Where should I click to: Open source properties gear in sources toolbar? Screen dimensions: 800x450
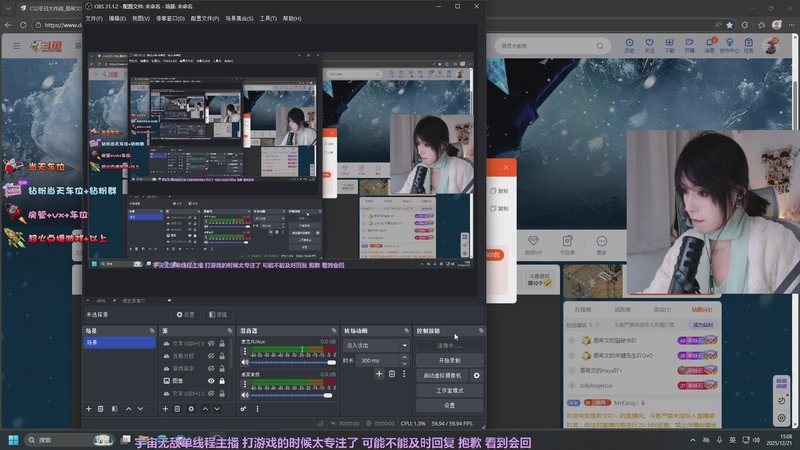point(191,409)
